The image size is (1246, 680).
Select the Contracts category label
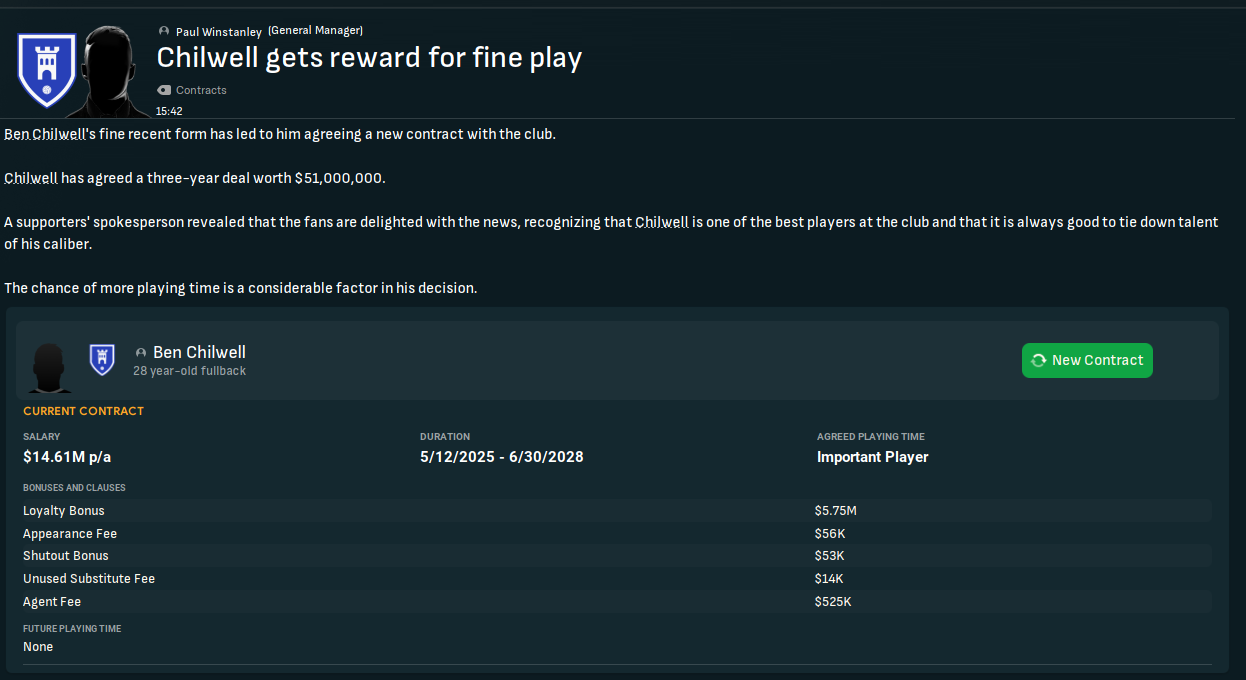(x=201, y=90)
